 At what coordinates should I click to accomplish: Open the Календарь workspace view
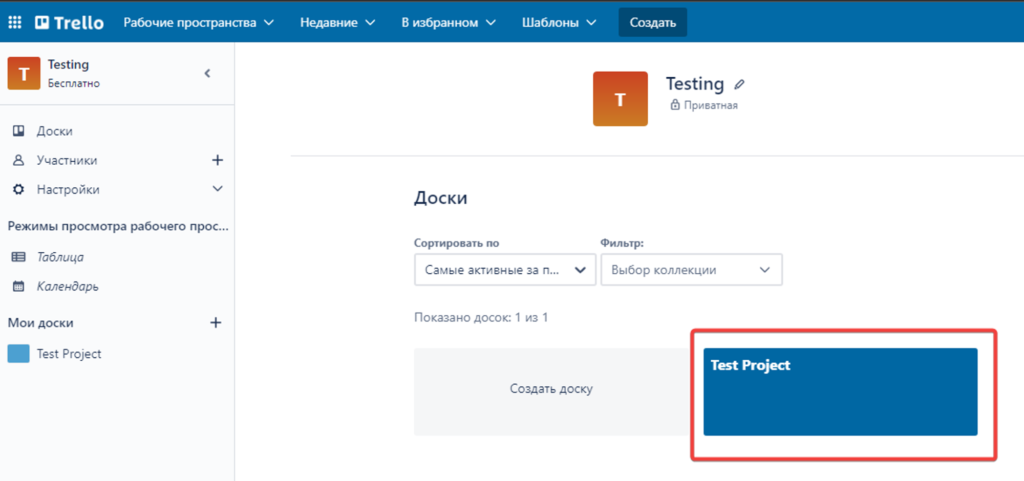point(67,286)
